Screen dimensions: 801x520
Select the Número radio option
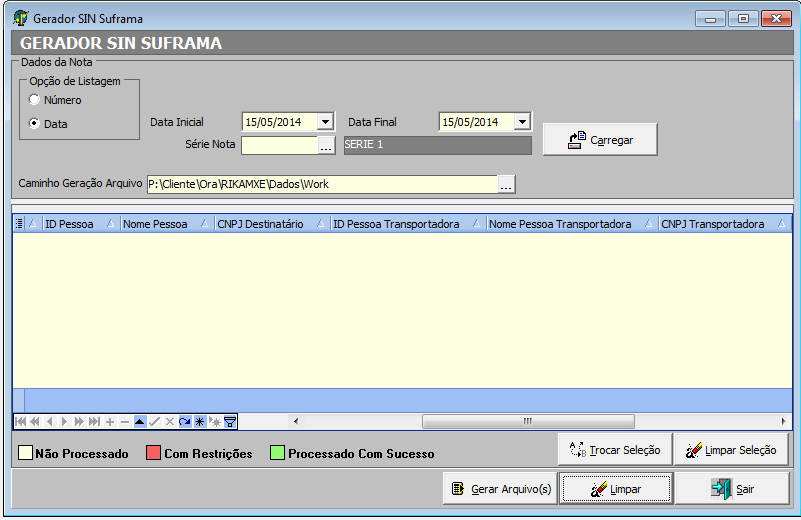pyautogui.click(x=35, y=100)
